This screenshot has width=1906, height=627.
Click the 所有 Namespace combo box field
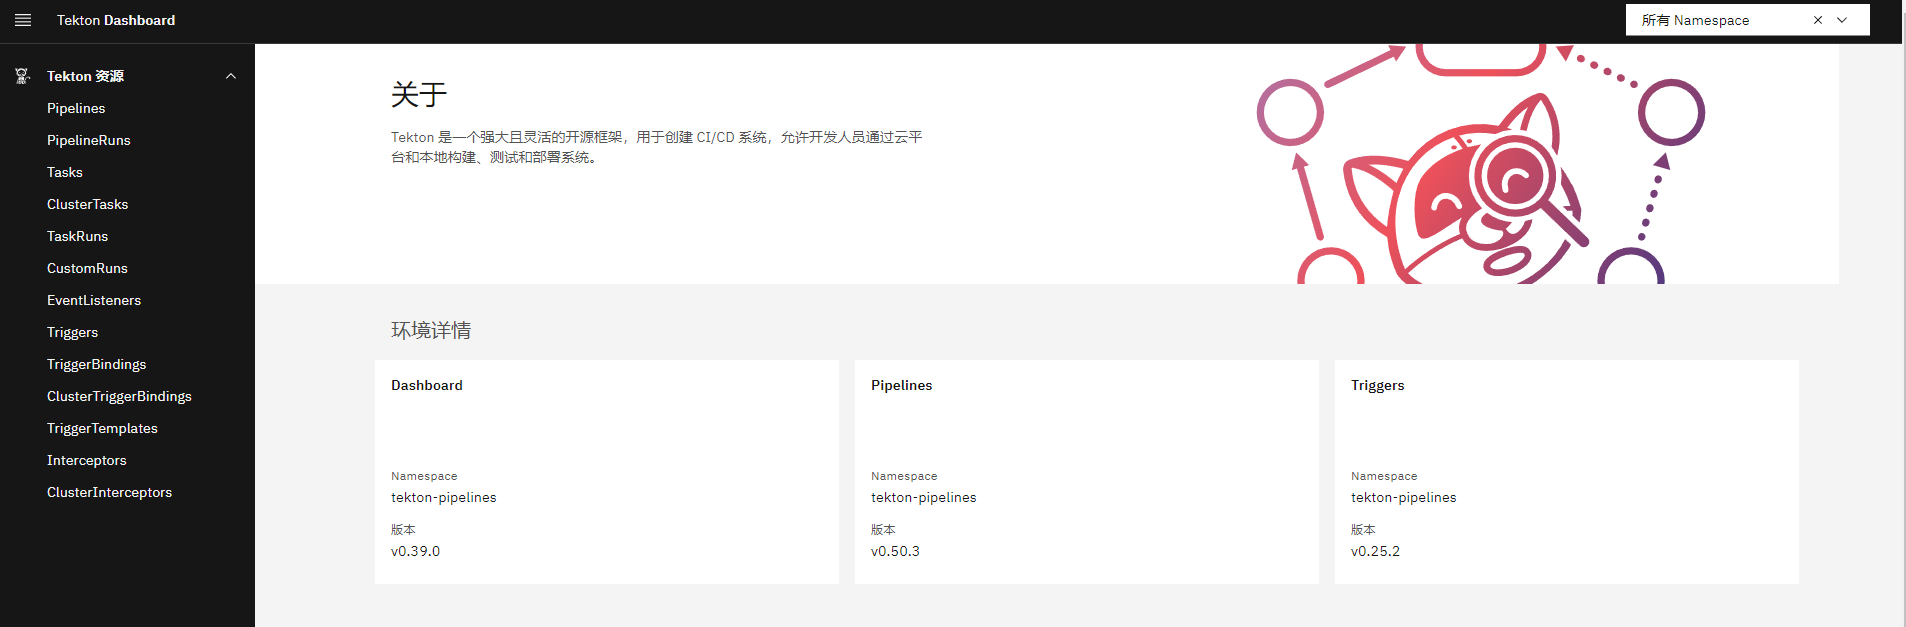(1715, 20)
